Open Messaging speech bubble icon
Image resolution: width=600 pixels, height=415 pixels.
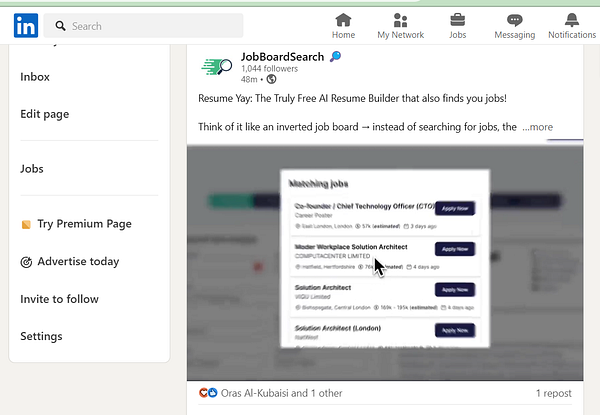515,20
